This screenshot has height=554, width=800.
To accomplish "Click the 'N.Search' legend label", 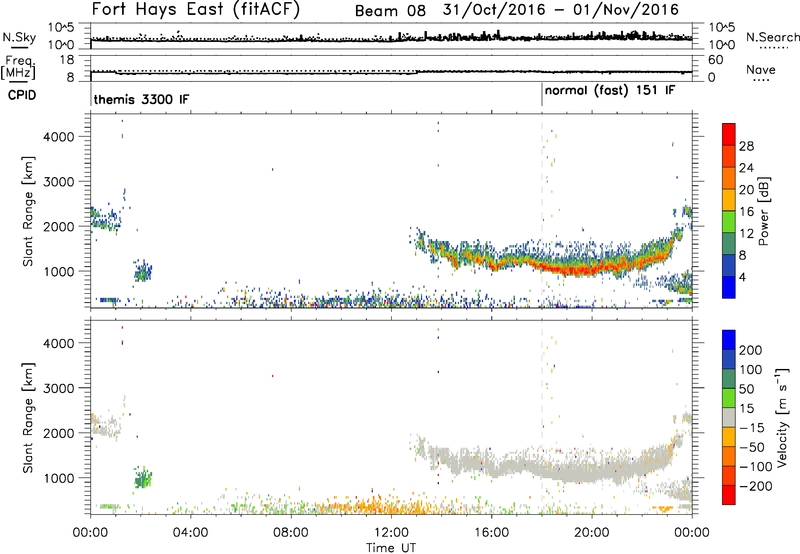I will (x=773, y=37).
